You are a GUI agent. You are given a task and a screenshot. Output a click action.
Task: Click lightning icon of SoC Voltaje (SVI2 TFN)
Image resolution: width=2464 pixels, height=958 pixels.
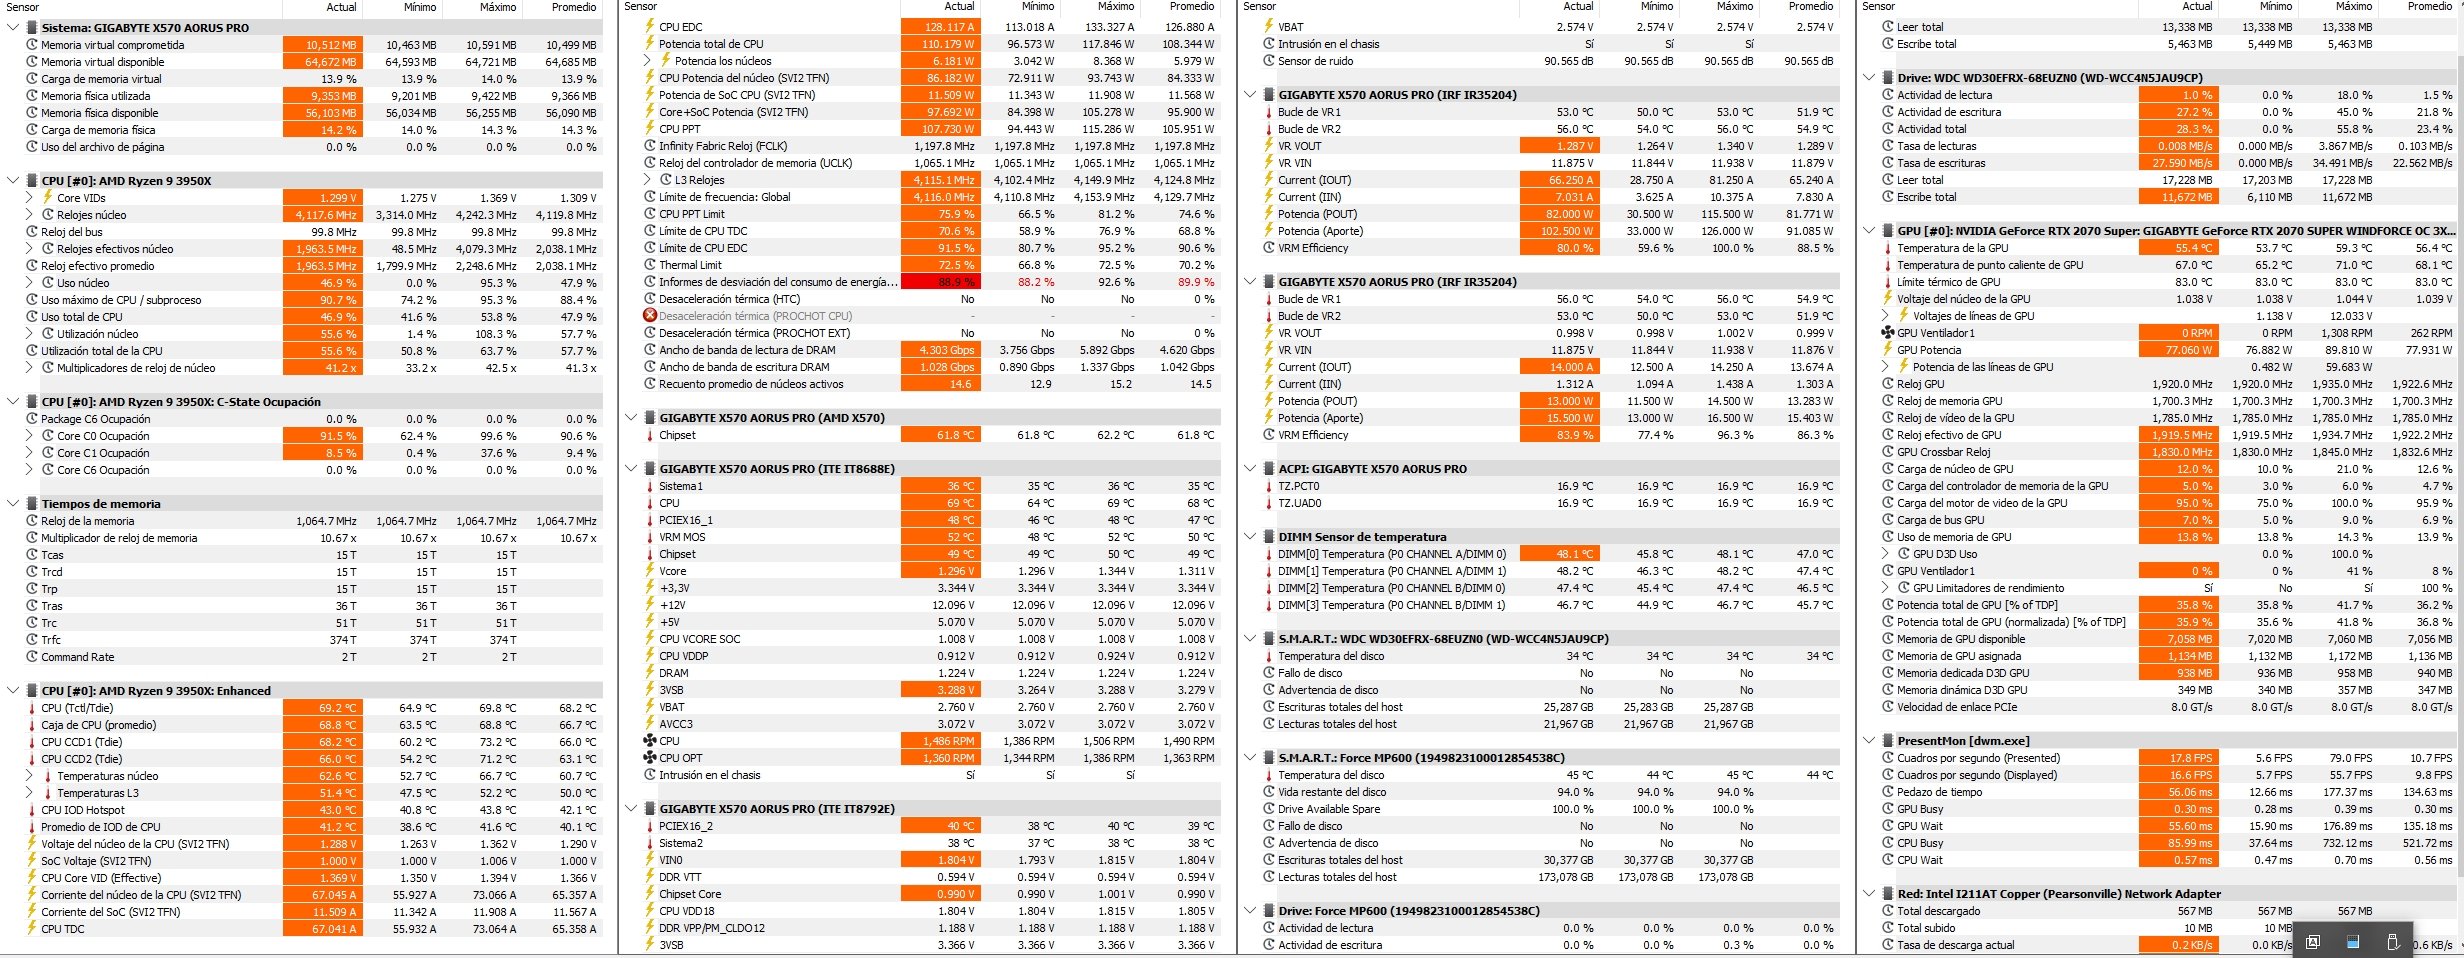tap(32, 861)
